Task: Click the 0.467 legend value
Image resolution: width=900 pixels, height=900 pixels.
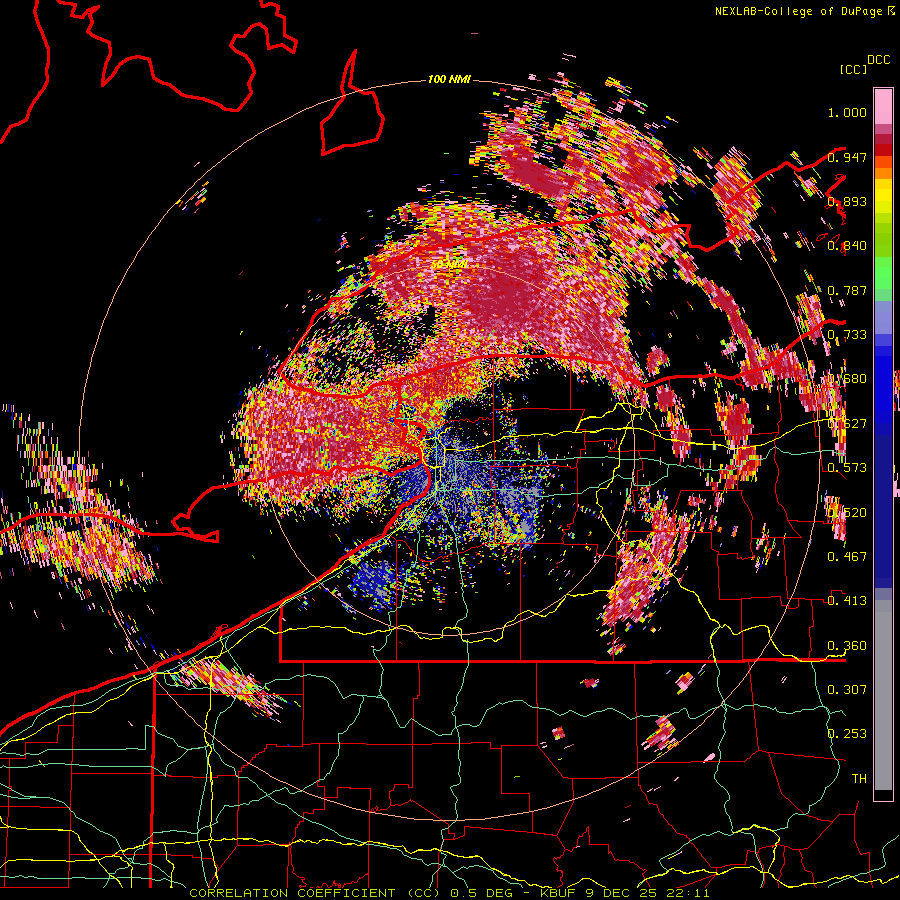Action: (847, 557)
